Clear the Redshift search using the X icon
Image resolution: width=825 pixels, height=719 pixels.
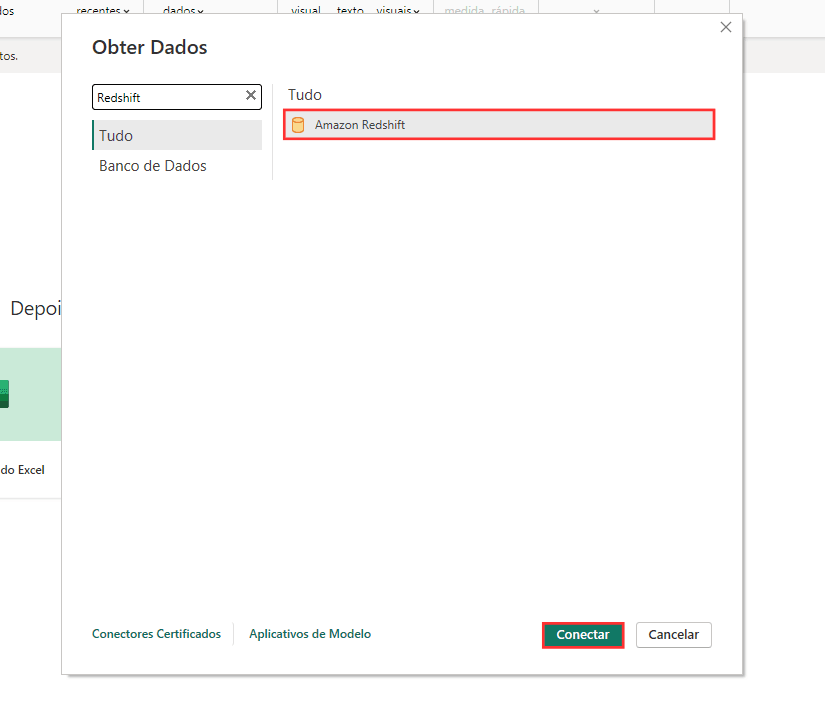point(251,96)
